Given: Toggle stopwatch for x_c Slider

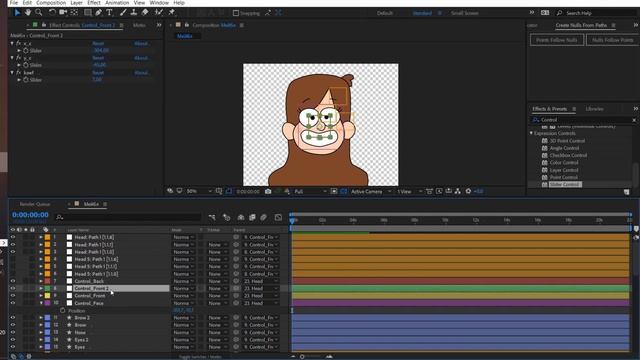Looking at the screenshot, I should (x=26, y=51).
